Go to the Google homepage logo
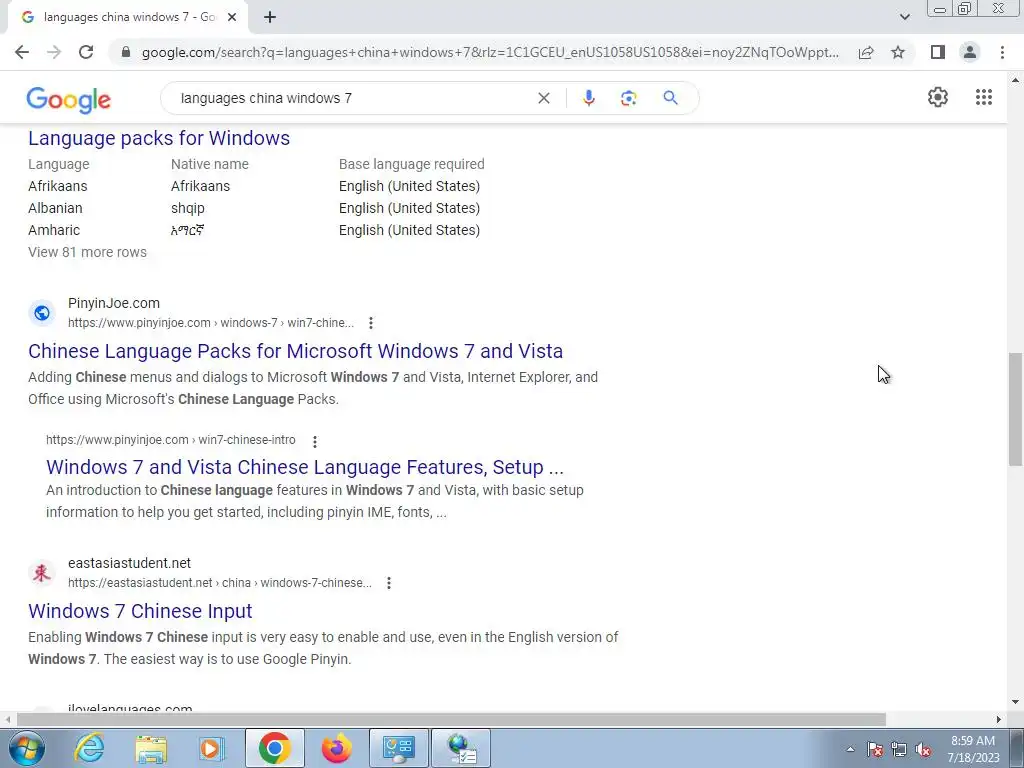This screenshot has height=768, width=1024. pyautogui.click(x=69, y=99)
